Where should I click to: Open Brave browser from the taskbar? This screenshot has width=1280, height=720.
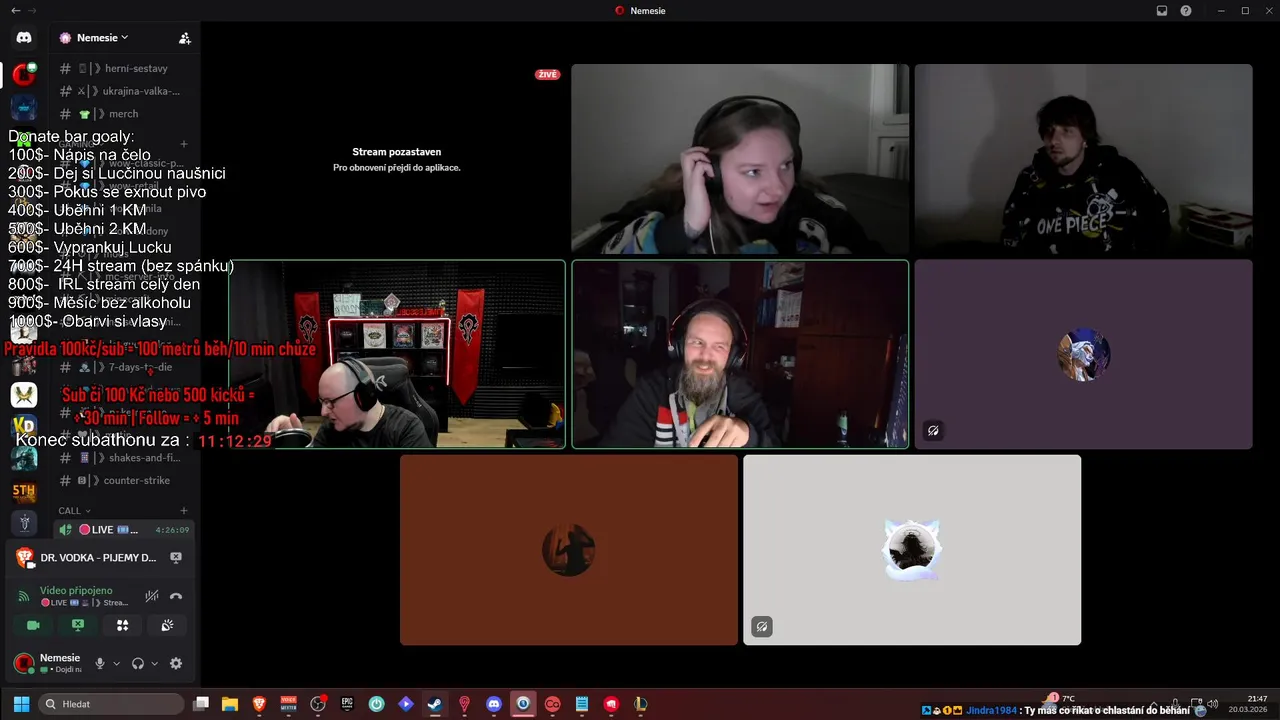pos(259,704)
